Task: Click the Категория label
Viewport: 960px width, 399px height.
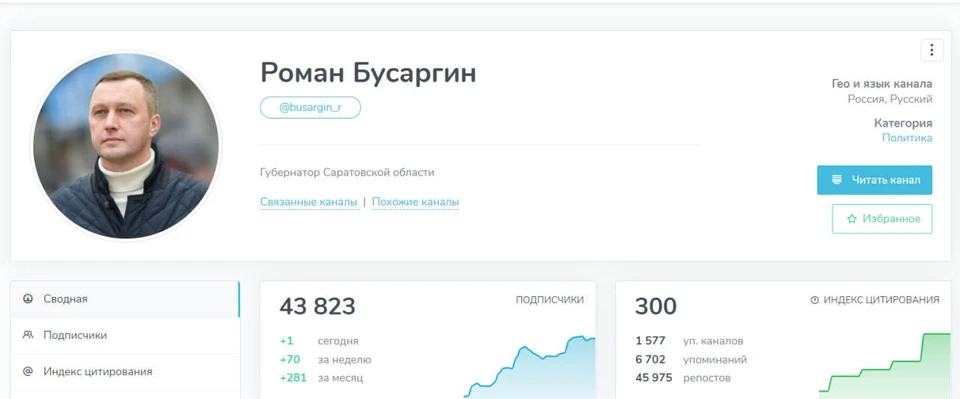Action: tap(903, 123)
